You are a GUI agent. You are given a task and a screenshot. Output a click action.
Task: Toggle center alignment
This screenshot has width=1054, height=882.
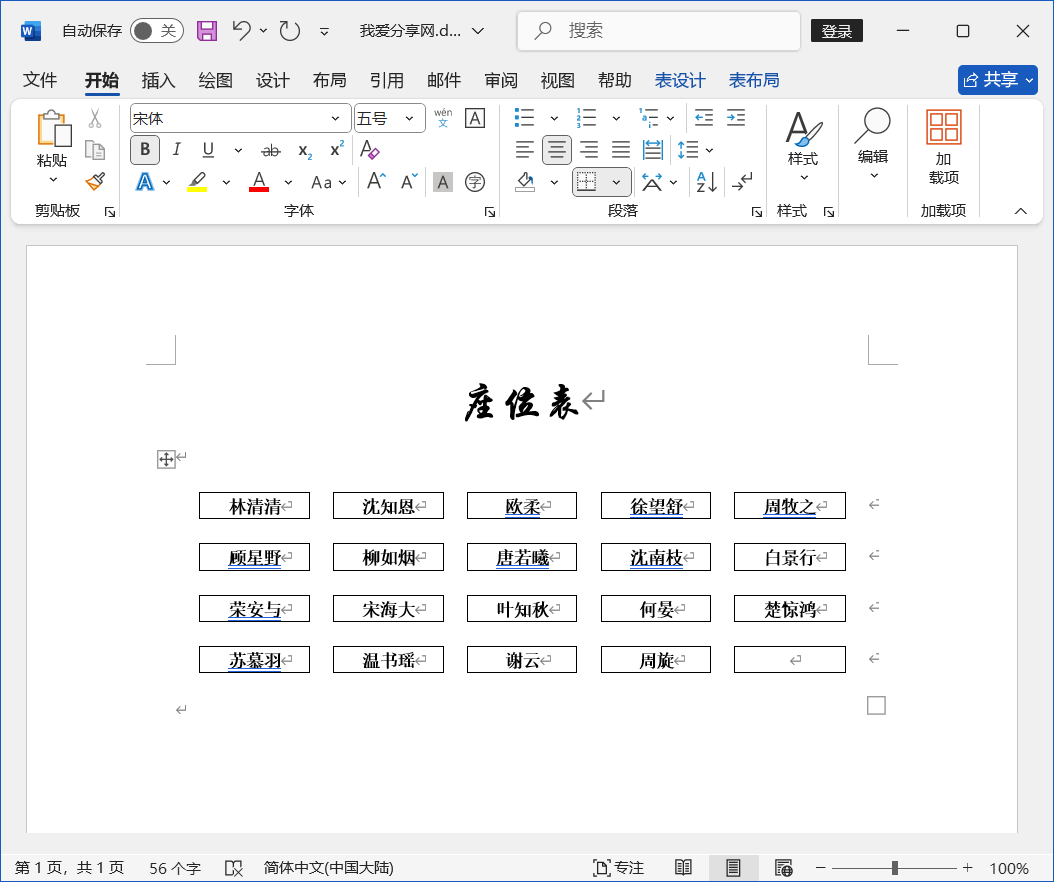click(x=557, y=149)
